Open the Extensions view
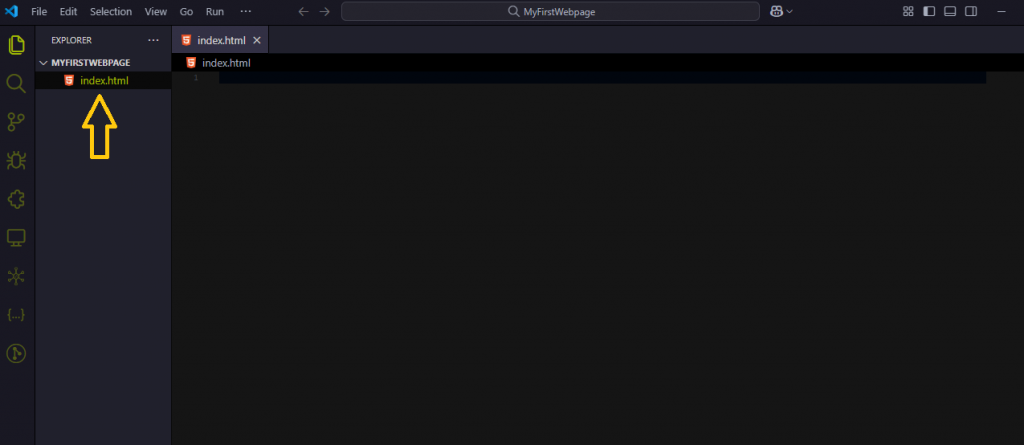The height and width of the screenshot is (445, 1024). (x=16, y=199)
